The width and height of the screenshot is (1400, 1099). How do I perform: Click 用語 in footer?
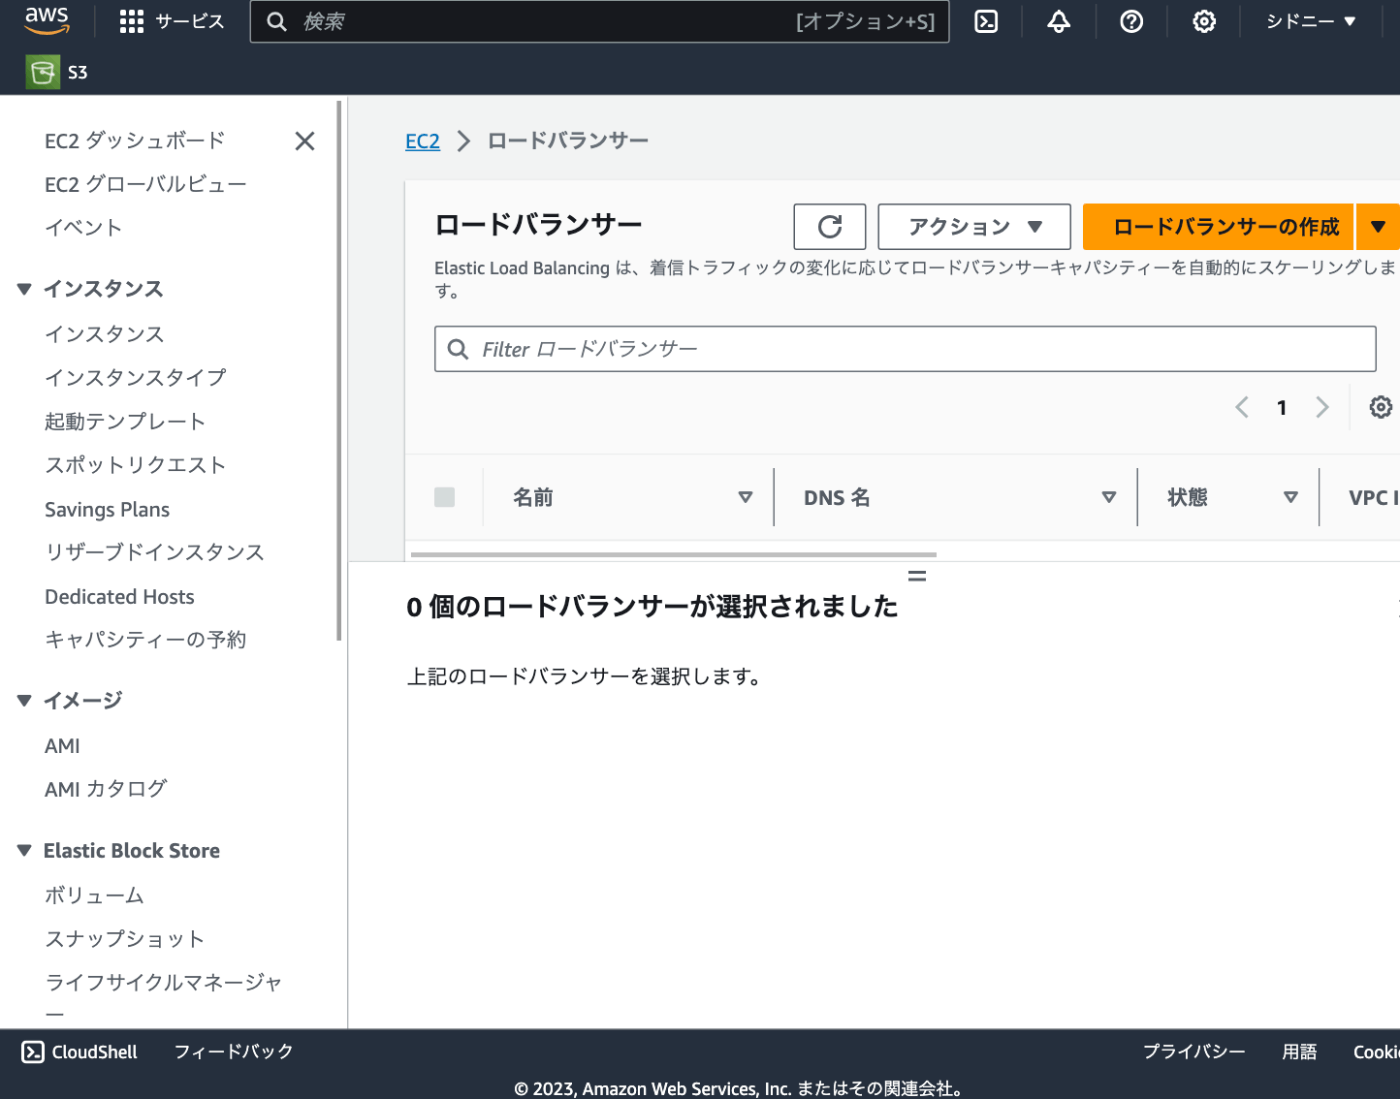click(1299, 1052)
